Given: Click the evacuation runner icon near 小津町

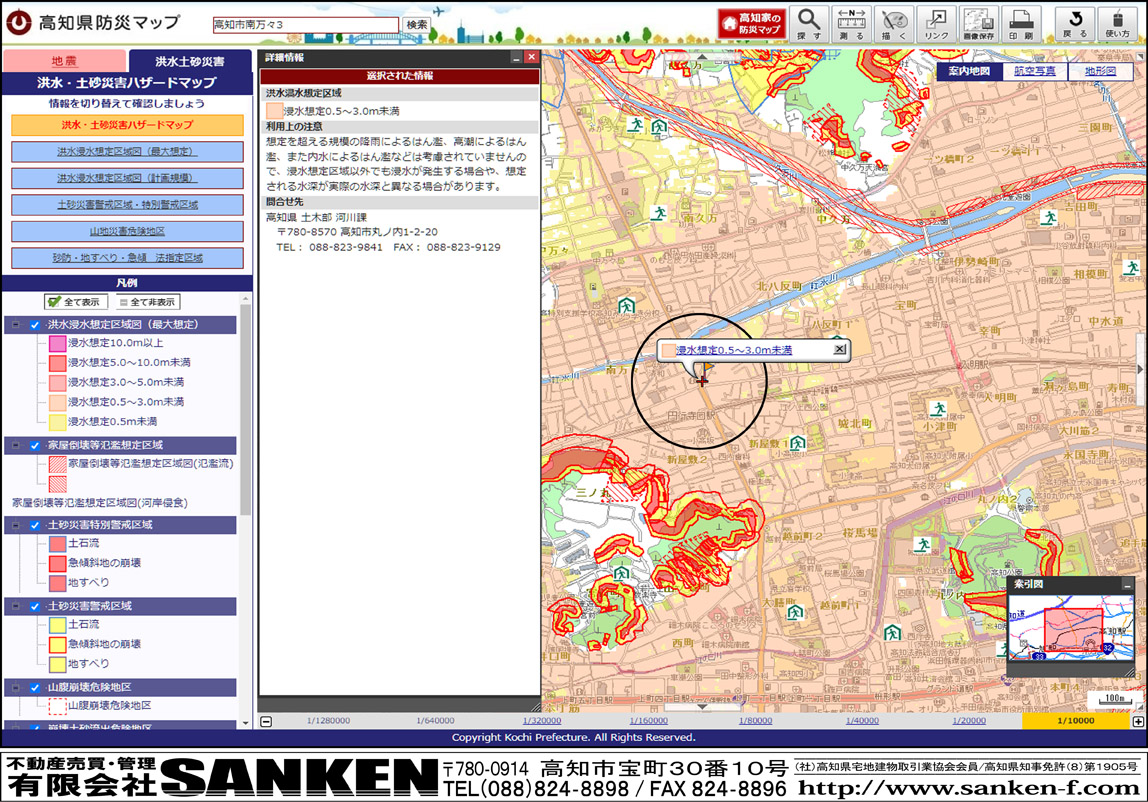Looking at the screenshot, I should click(x=938, y=409).
